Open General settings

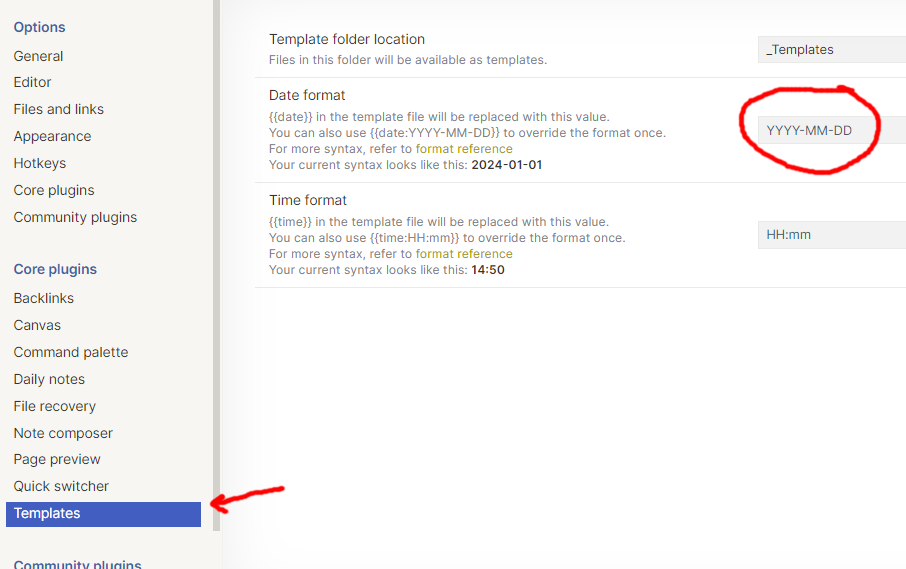click(38, 56)
